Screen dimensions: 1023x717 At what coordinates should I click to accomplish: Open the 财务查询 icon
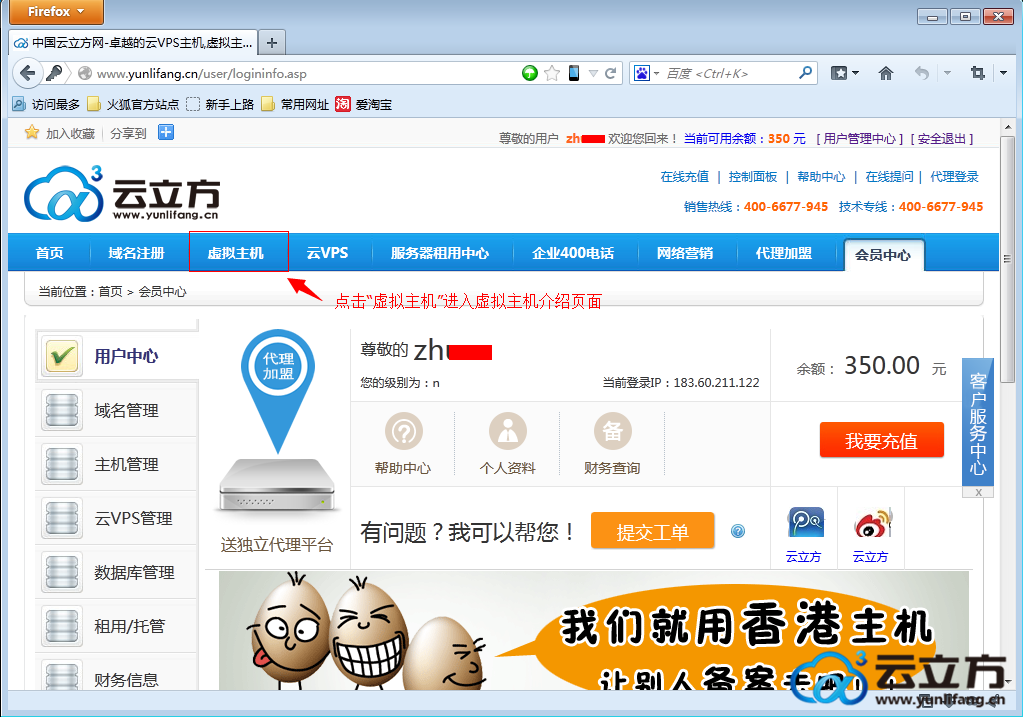click(613, 431)
